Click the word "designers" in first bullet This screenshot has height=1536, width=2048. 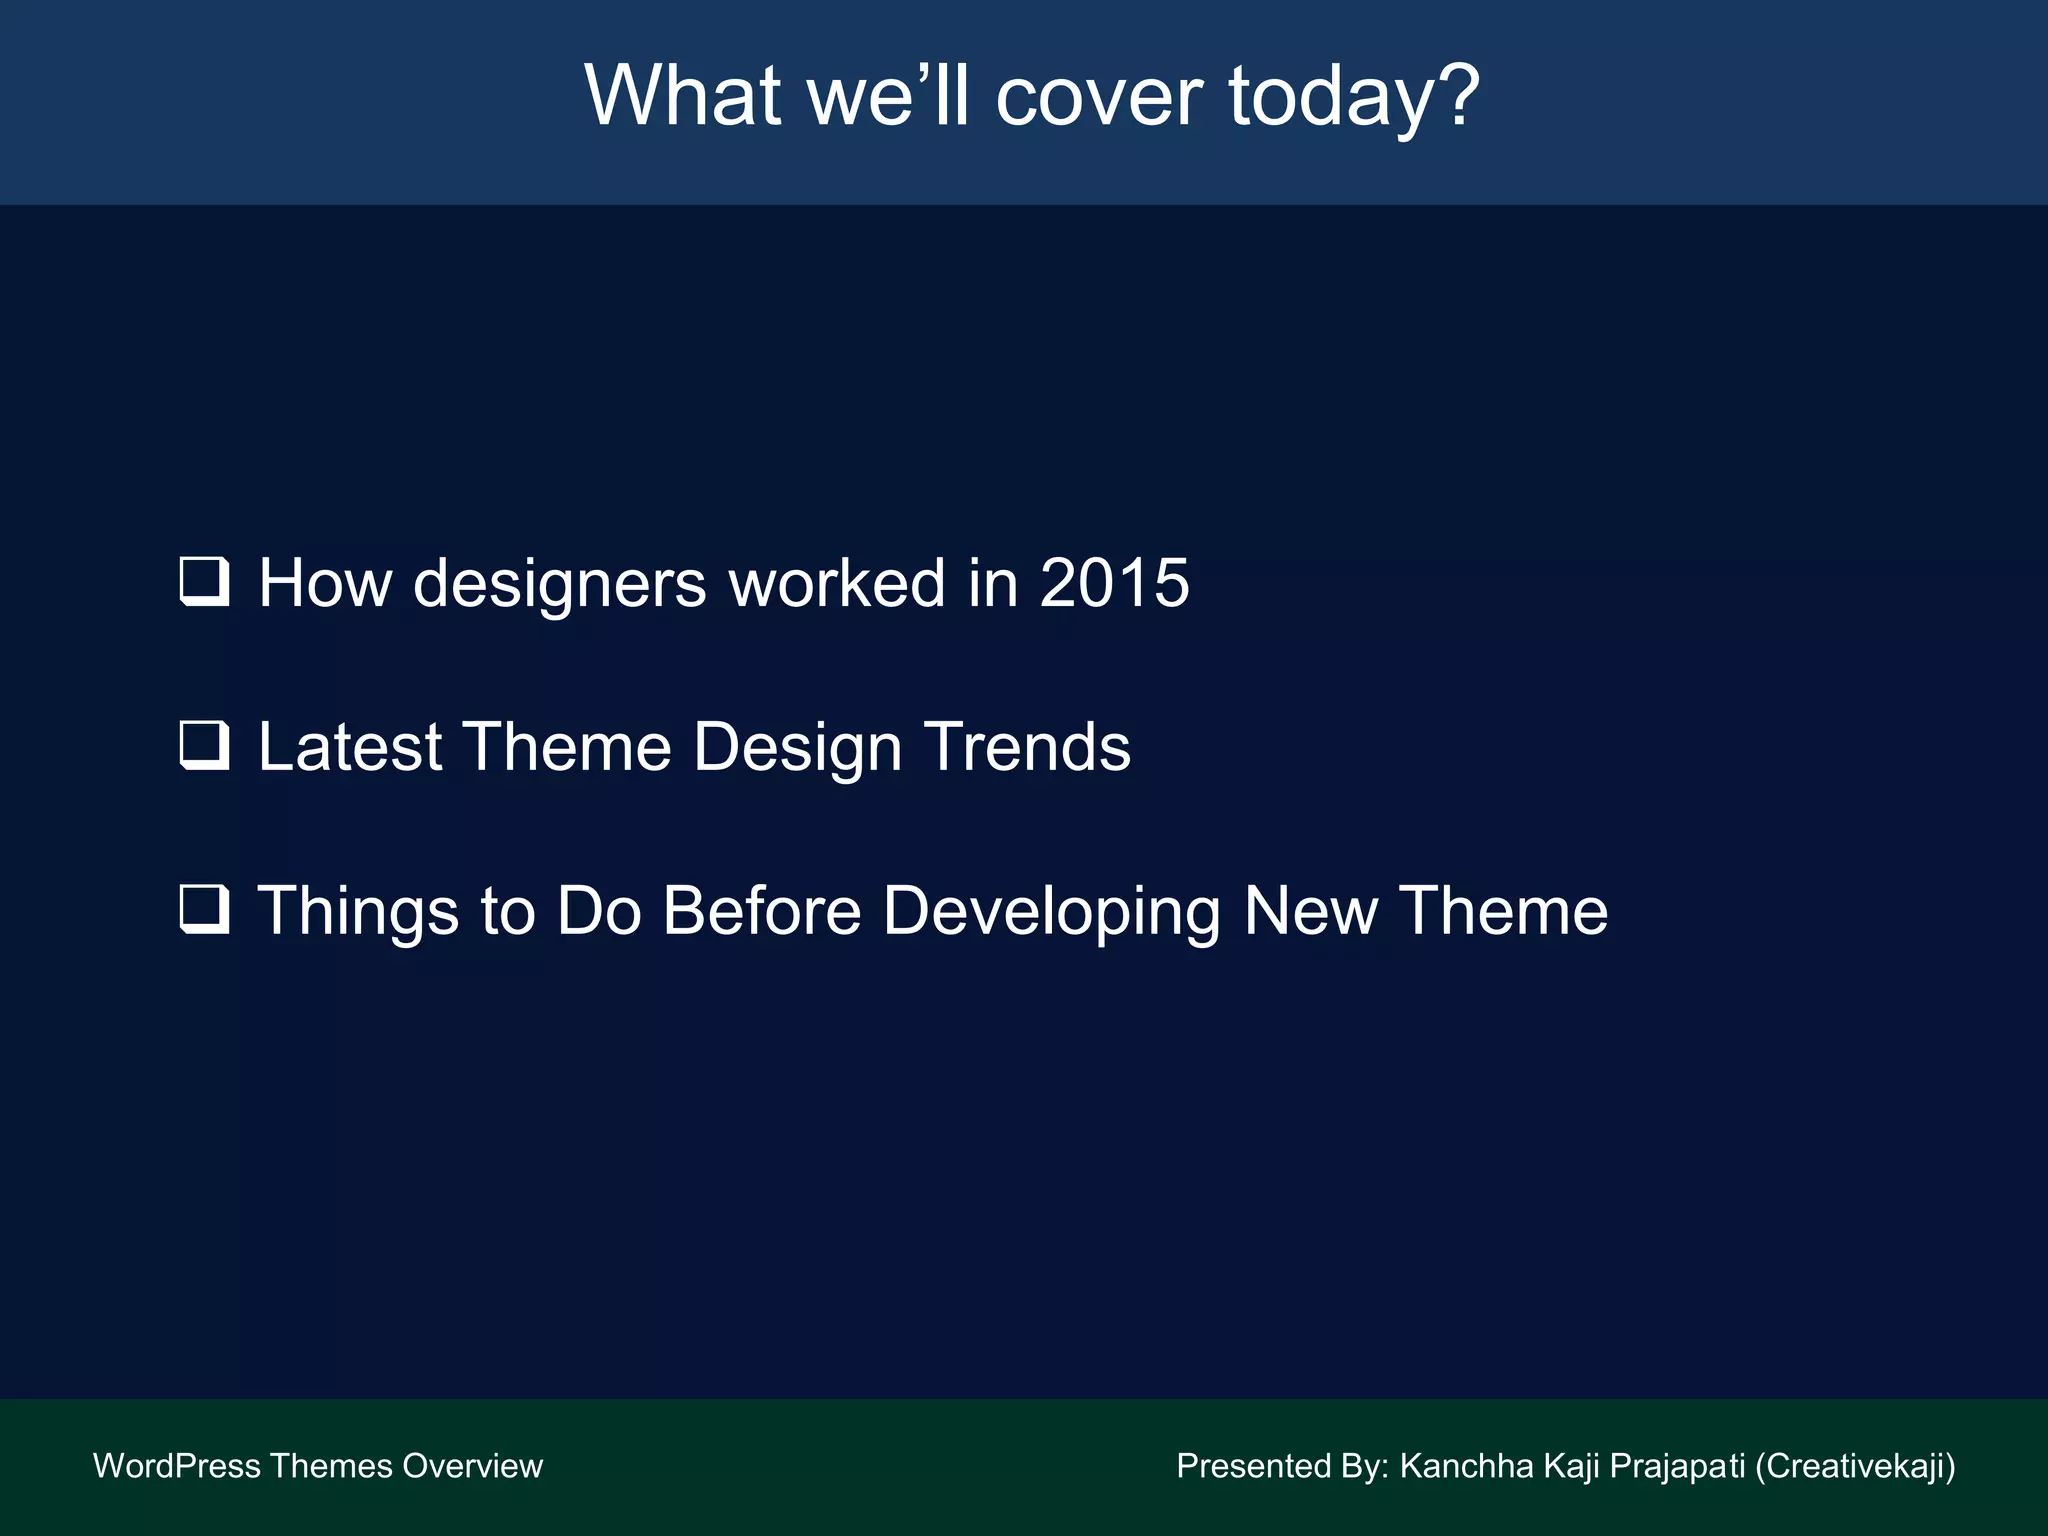click(559, 583)
